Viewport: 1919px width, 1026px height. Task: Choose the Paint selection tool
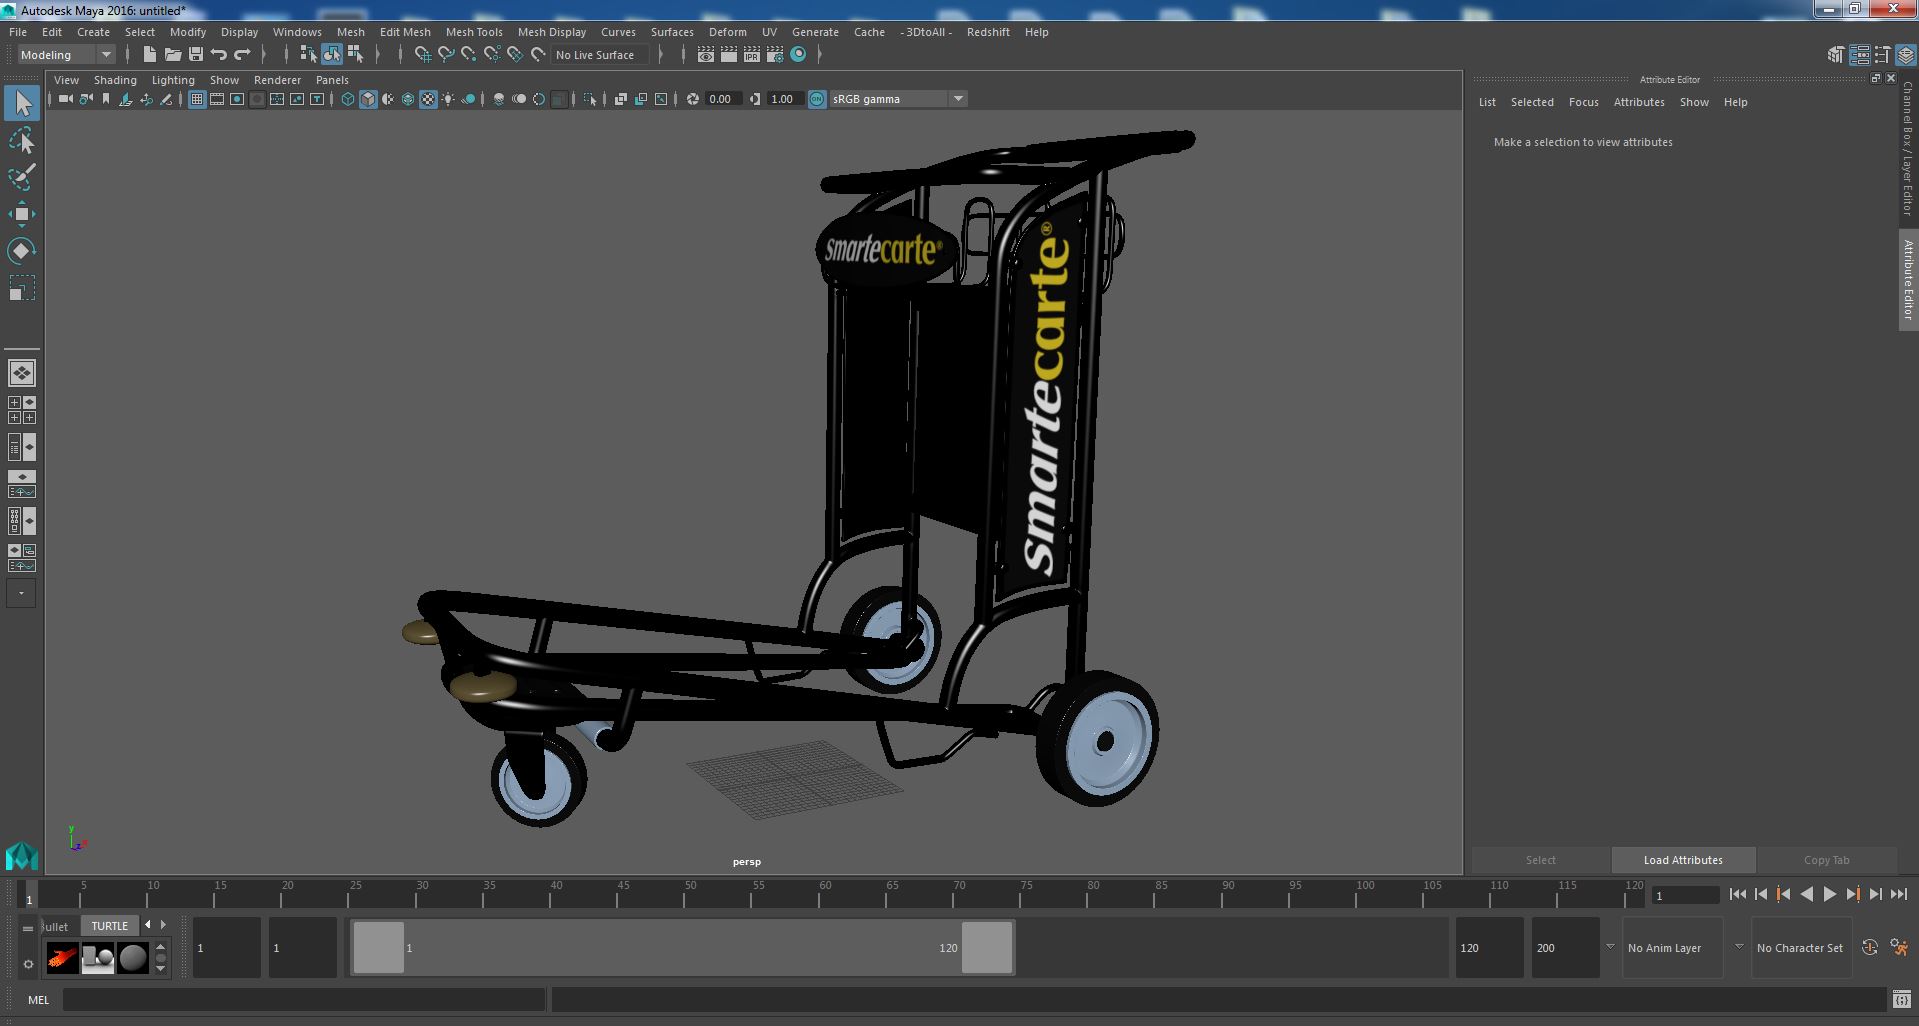click(x=22, y=177)
